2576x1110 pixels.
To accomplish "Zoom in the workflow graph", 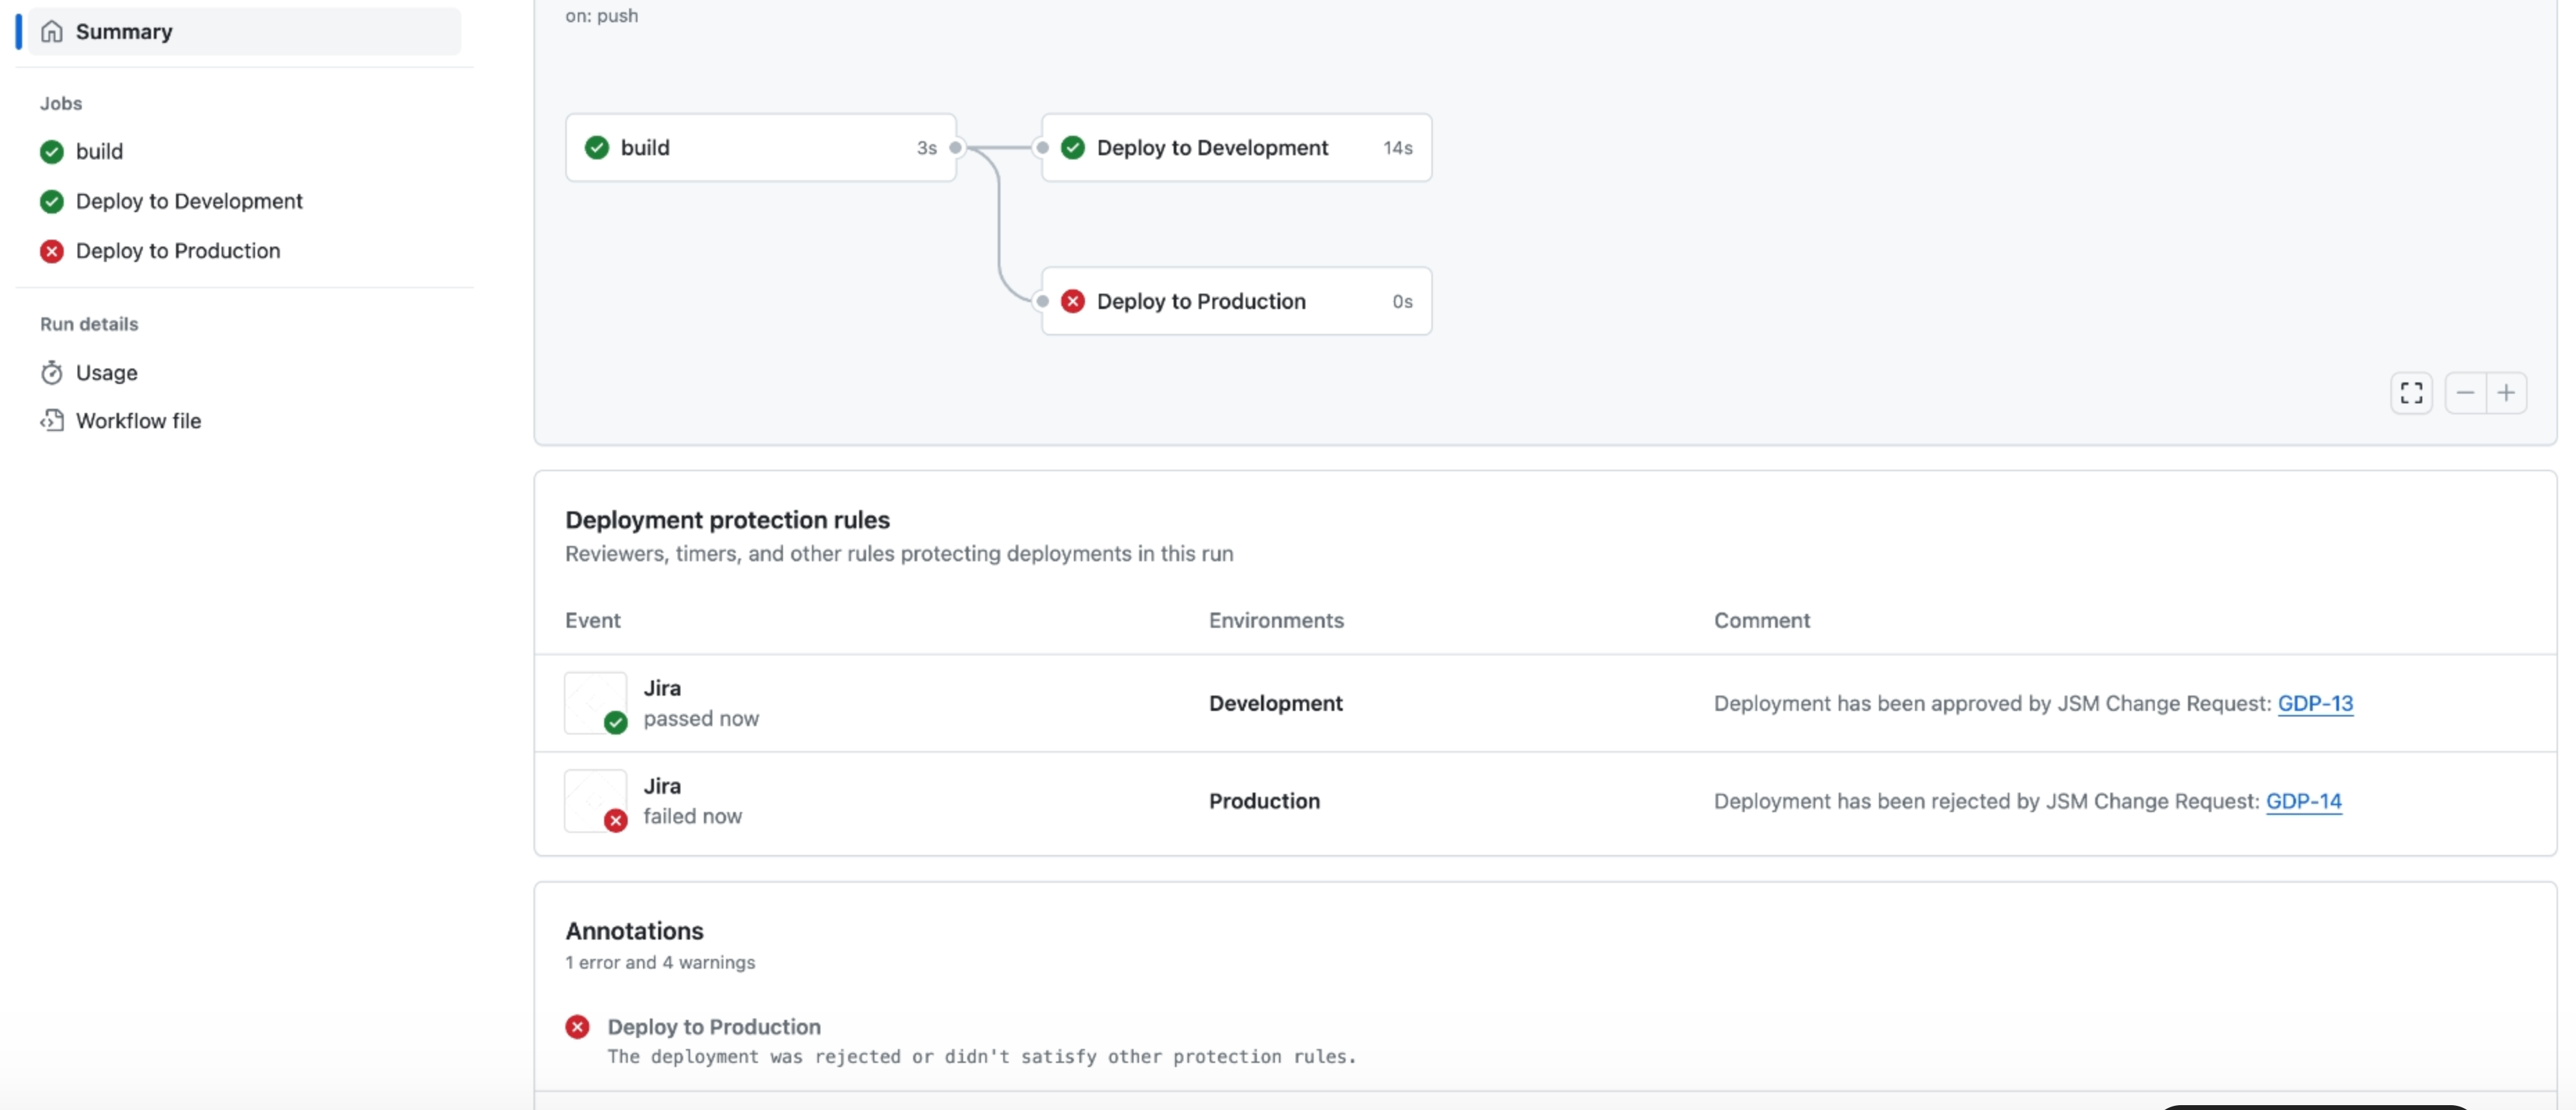I will pos(2507,392).
